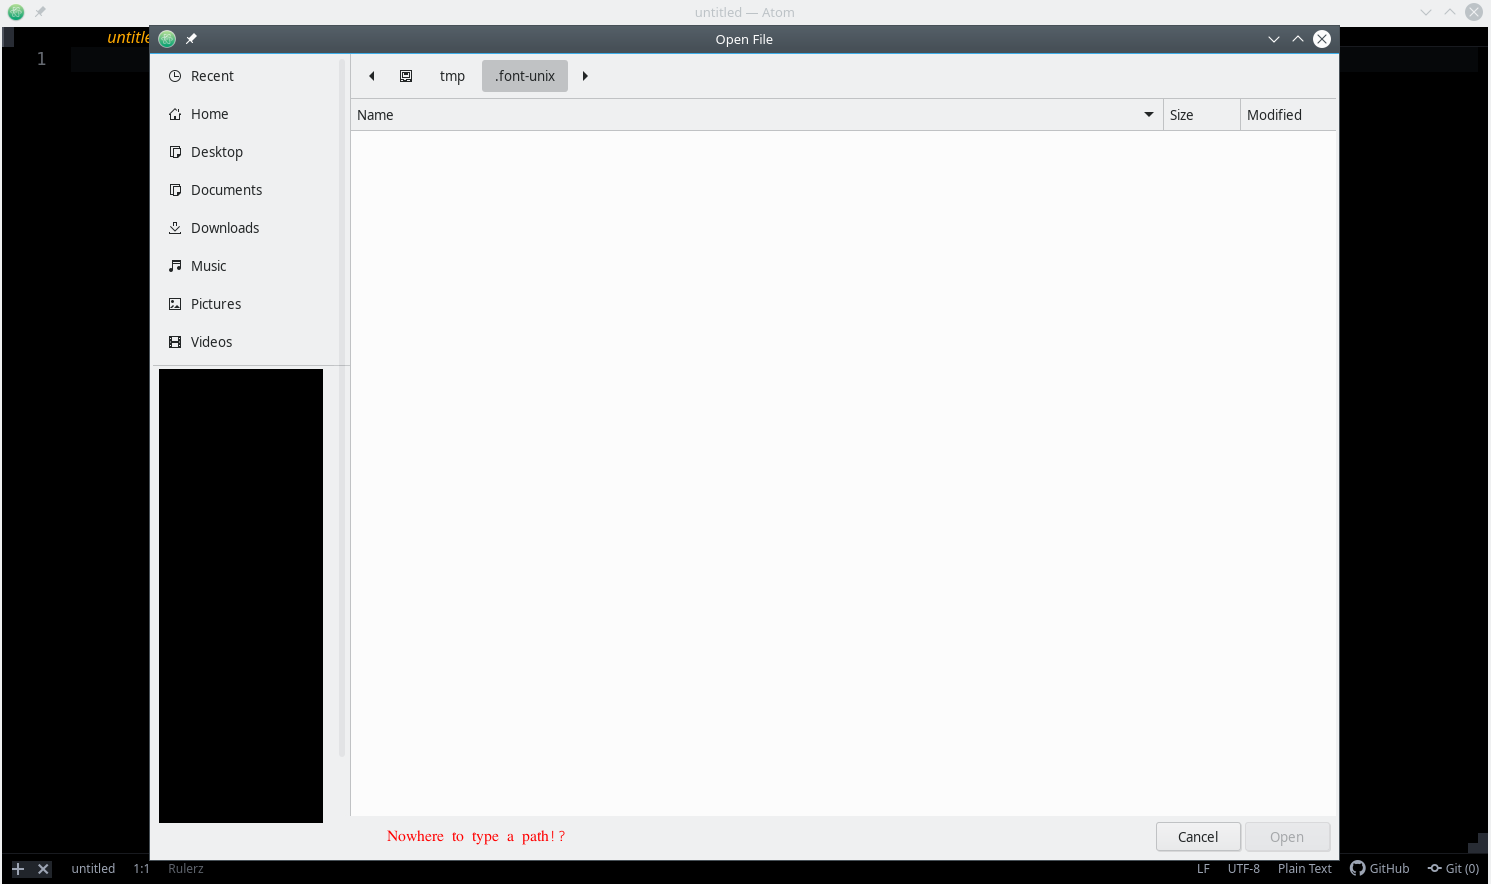Open the Git (0) status bar indicator
The height and width of the screenshot is (884, 1491).
(1454, 868)
